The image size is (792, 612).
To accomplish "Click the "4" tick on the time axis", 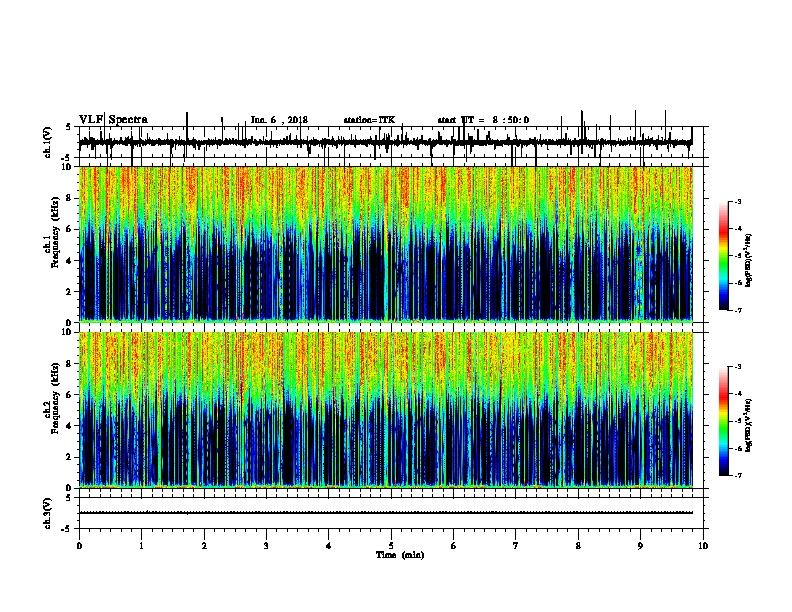I will 329,546.
